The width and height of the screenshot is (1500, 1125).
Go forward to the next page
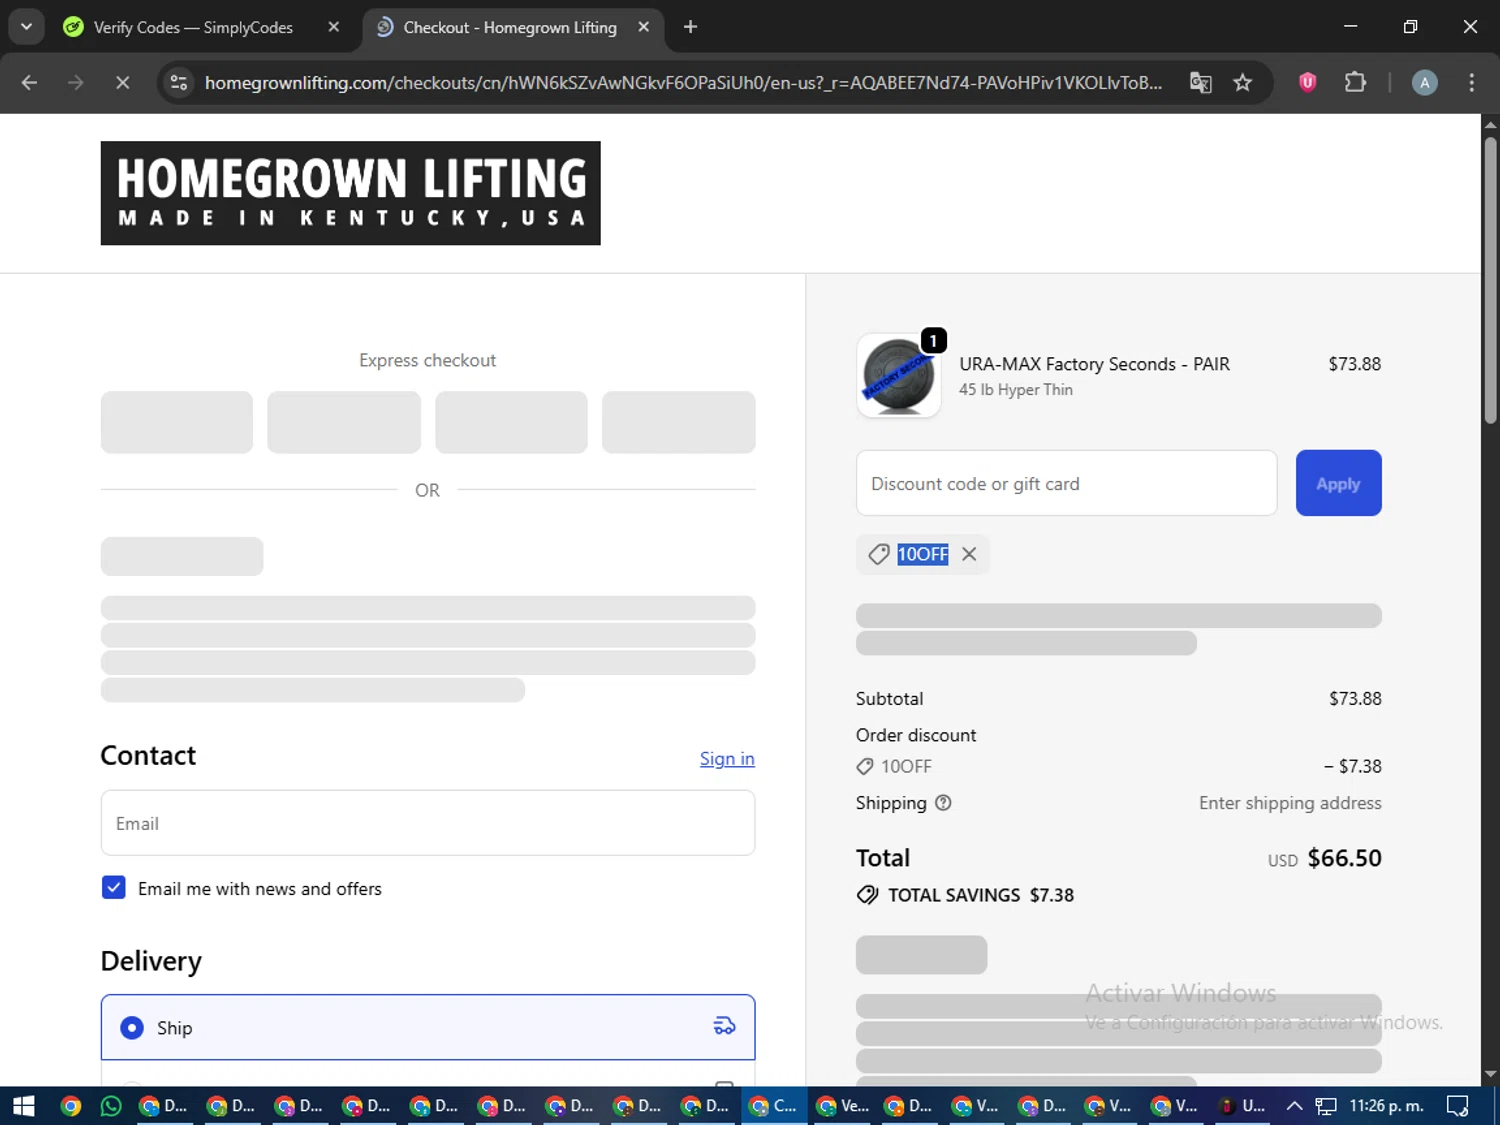(x=76, y=83)
